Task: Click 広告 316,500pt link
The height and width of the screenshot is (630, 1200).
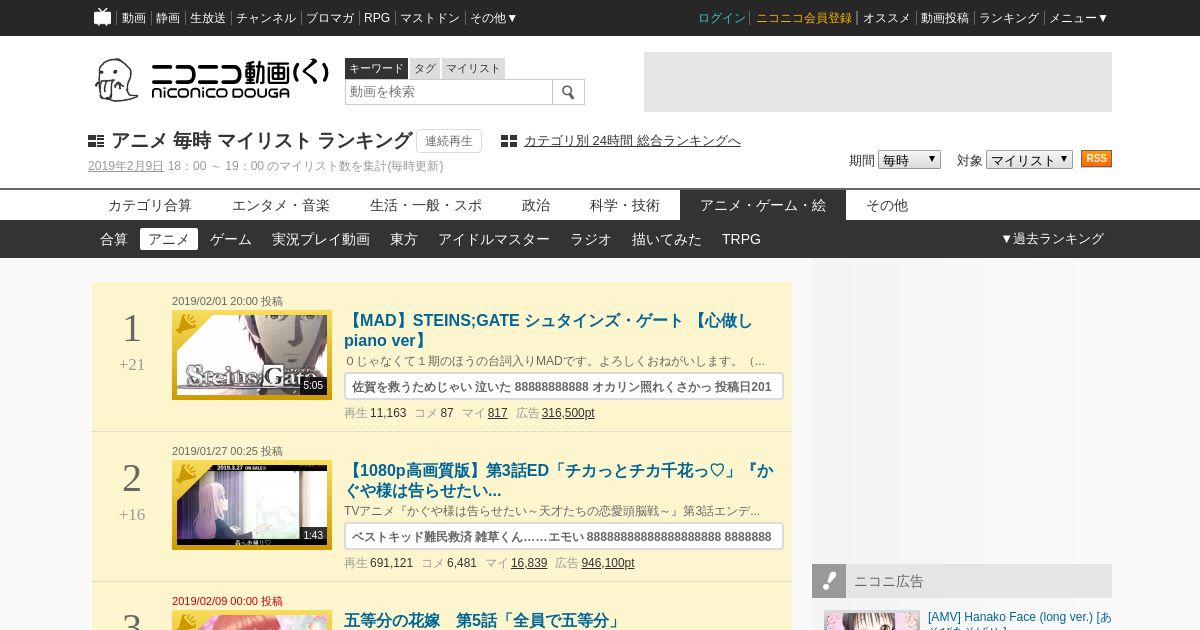Action: click(x=568, y=413)
